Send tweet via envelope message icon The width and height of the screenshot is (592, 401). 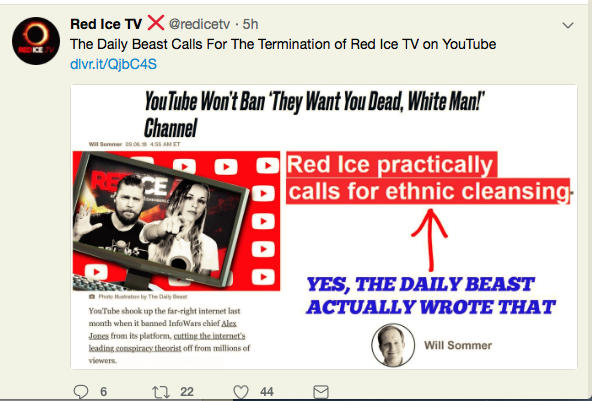tap(321, 392)
